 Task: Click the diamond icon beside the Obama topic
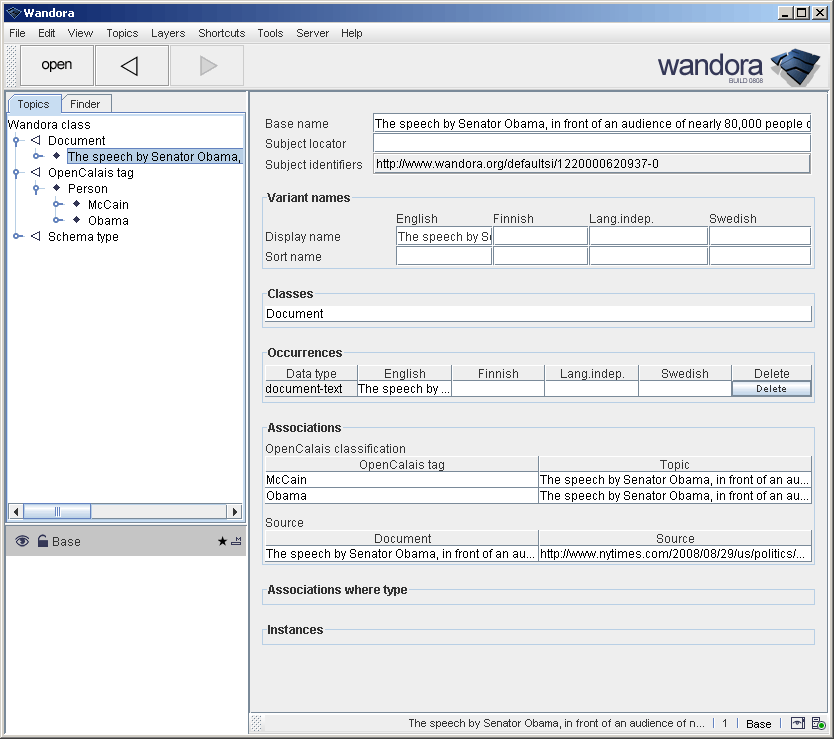[x=77, y=220]
